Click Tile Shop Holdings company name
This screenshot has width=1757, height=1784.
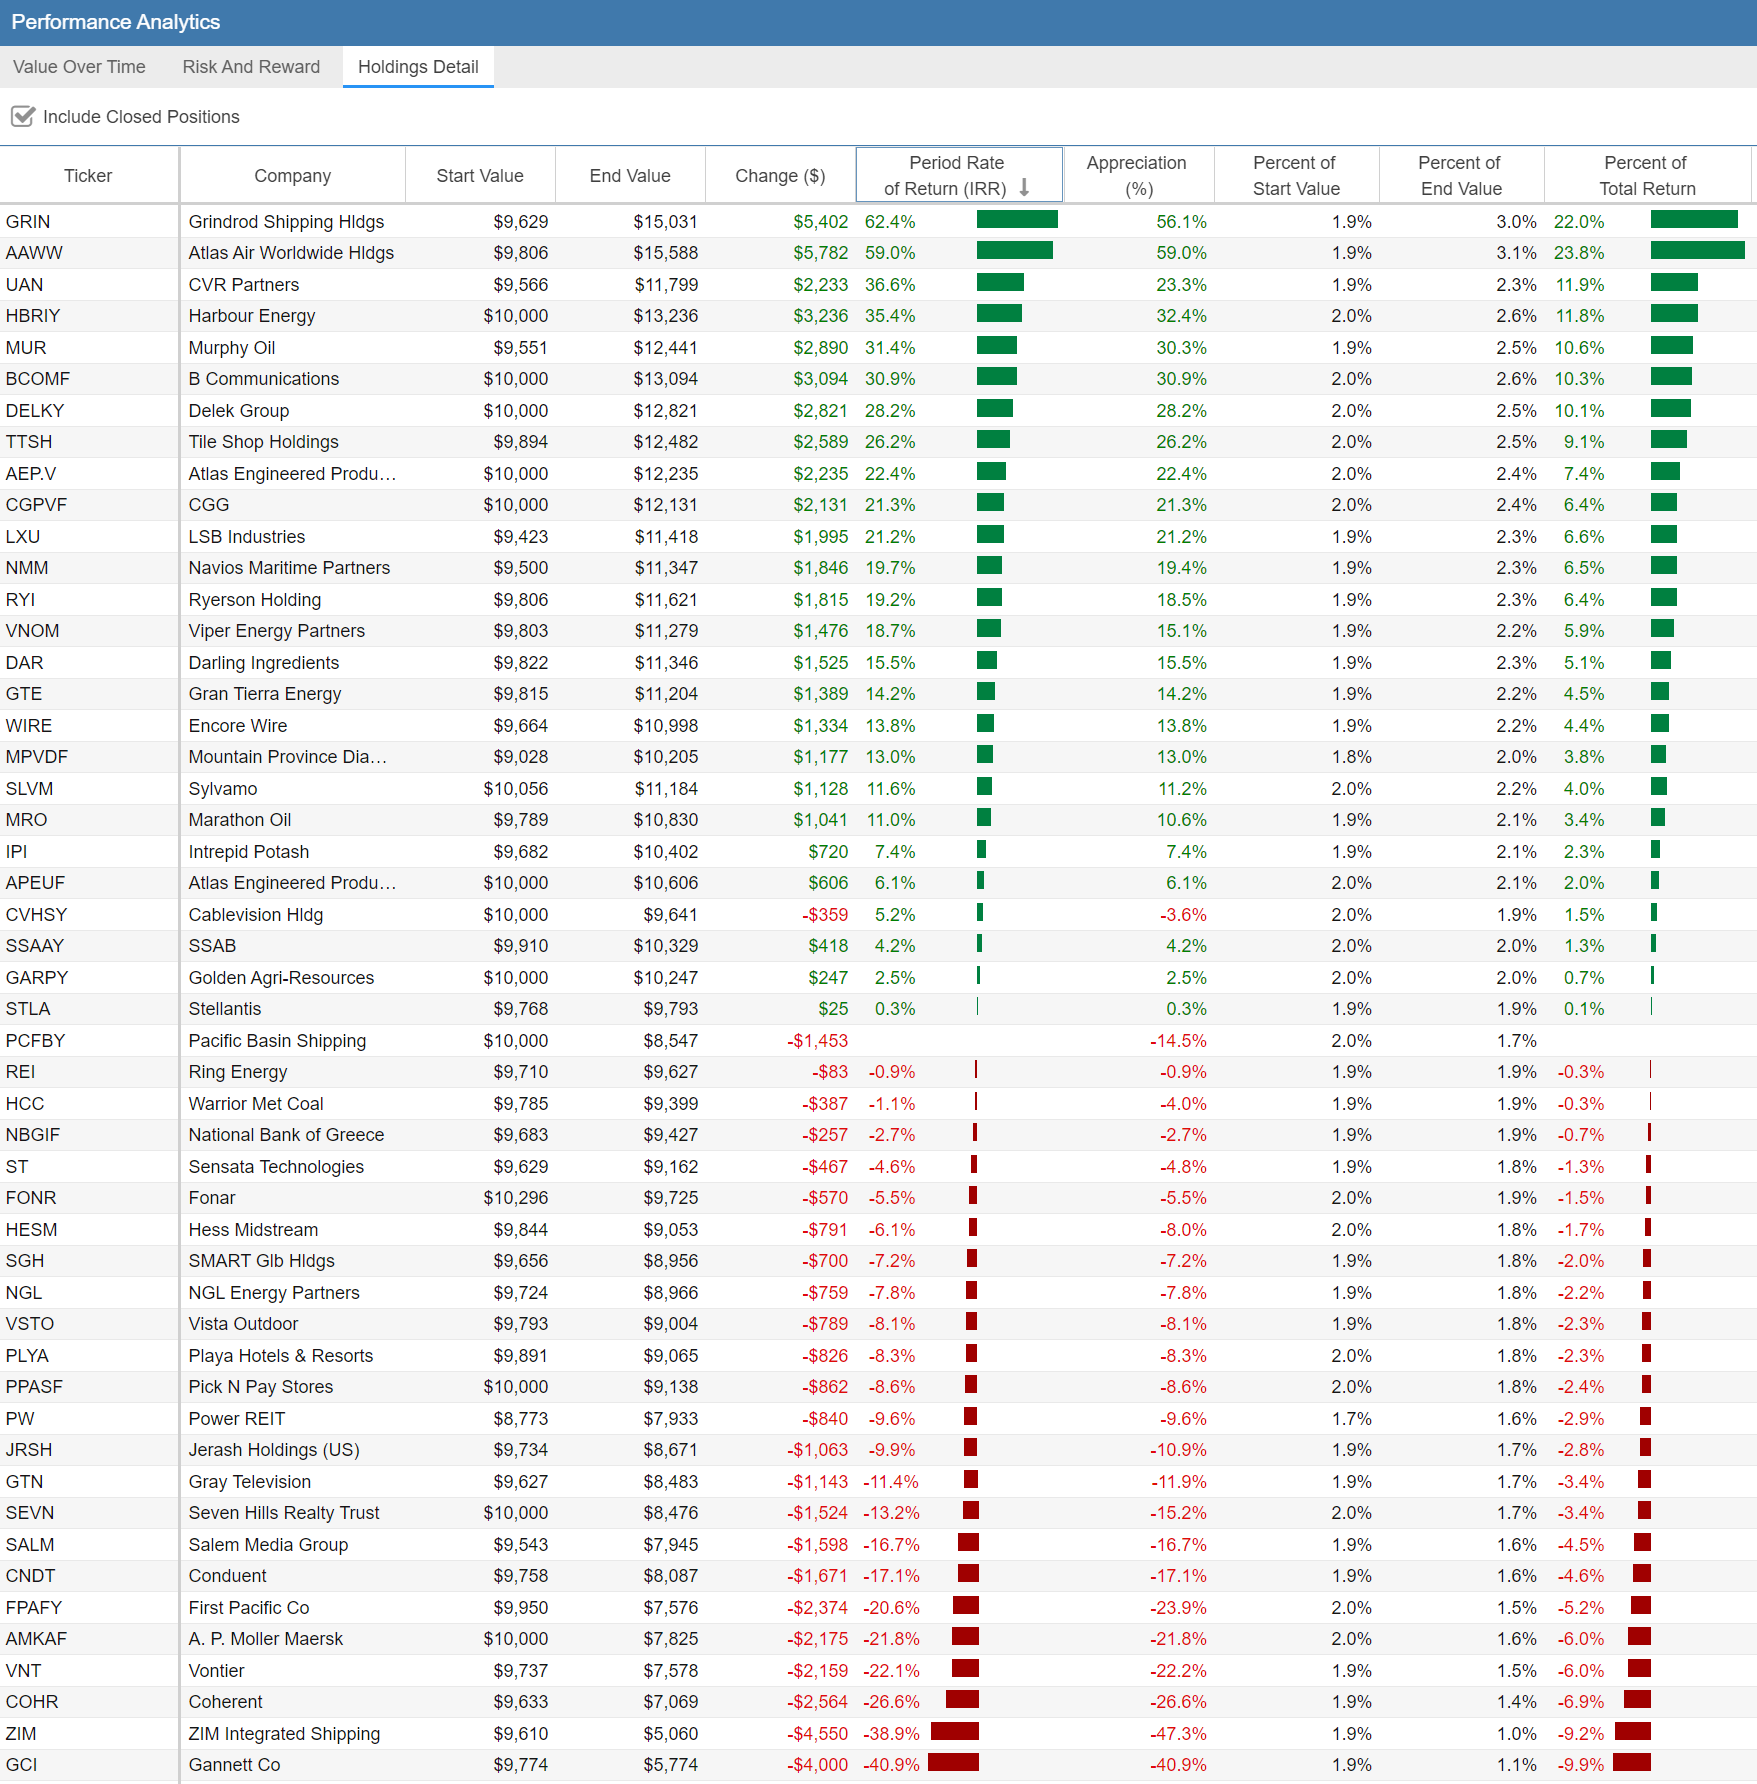tap(264, 442)
